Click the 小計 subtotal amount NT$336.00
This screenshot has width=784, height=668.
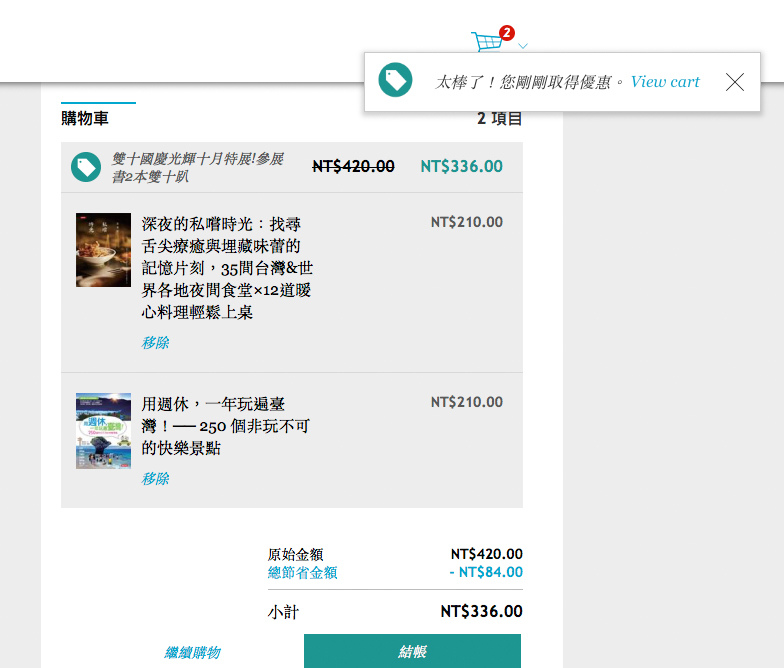482,612
